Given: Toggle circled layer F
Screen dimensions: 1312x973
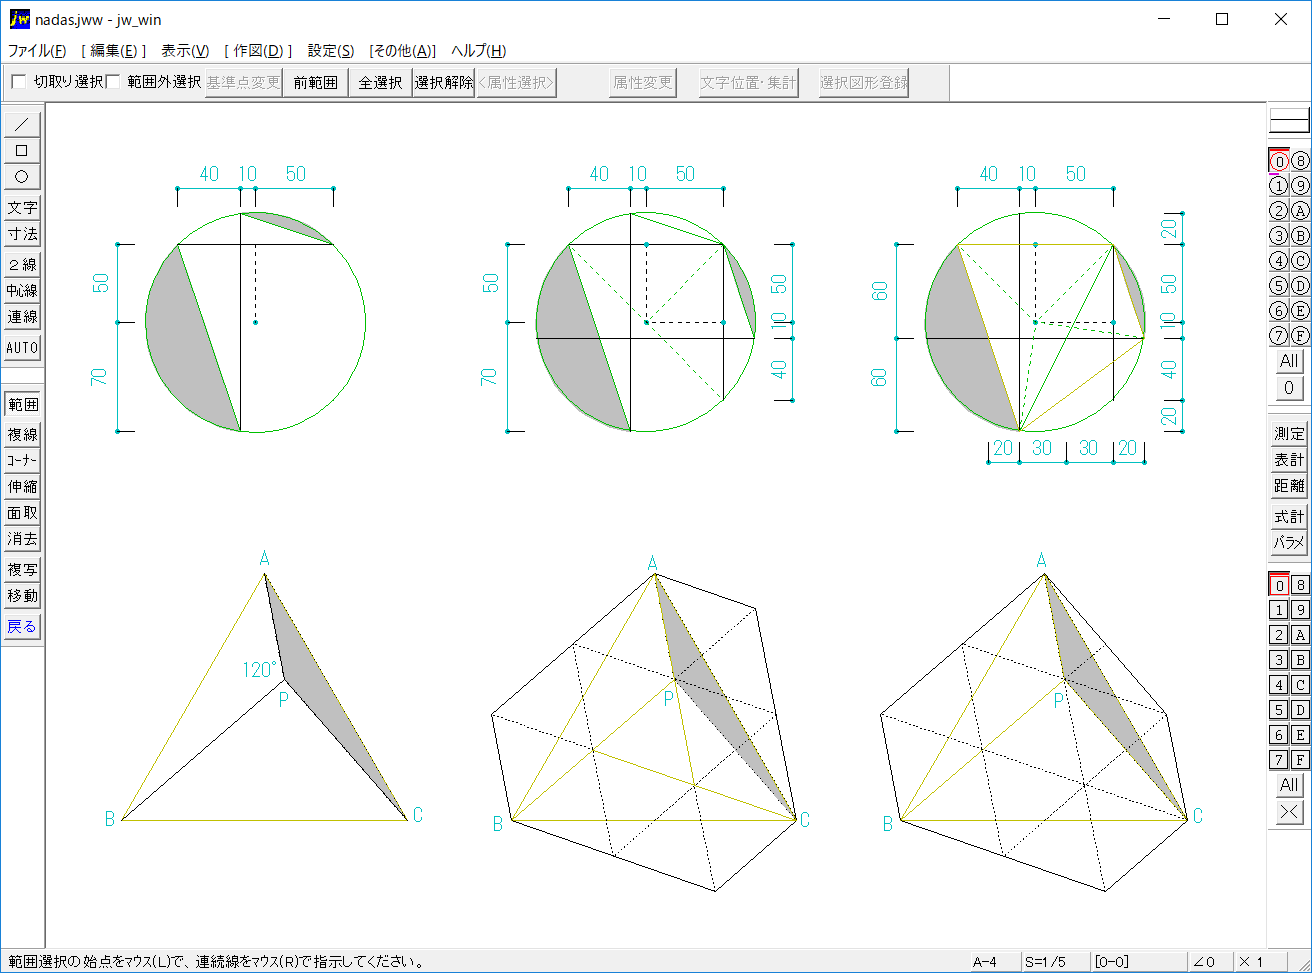Looking at the screenshot, I should pyautogui.click(x=1300, y=336).
